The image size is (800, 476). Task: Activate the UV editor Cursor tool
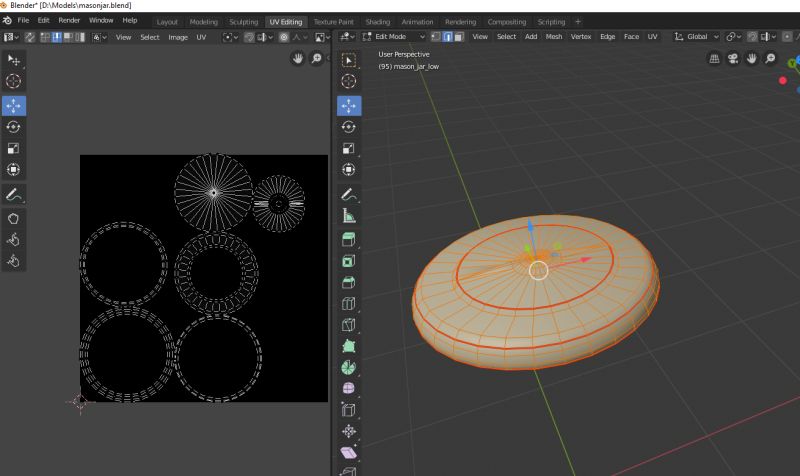pos(13,81)
